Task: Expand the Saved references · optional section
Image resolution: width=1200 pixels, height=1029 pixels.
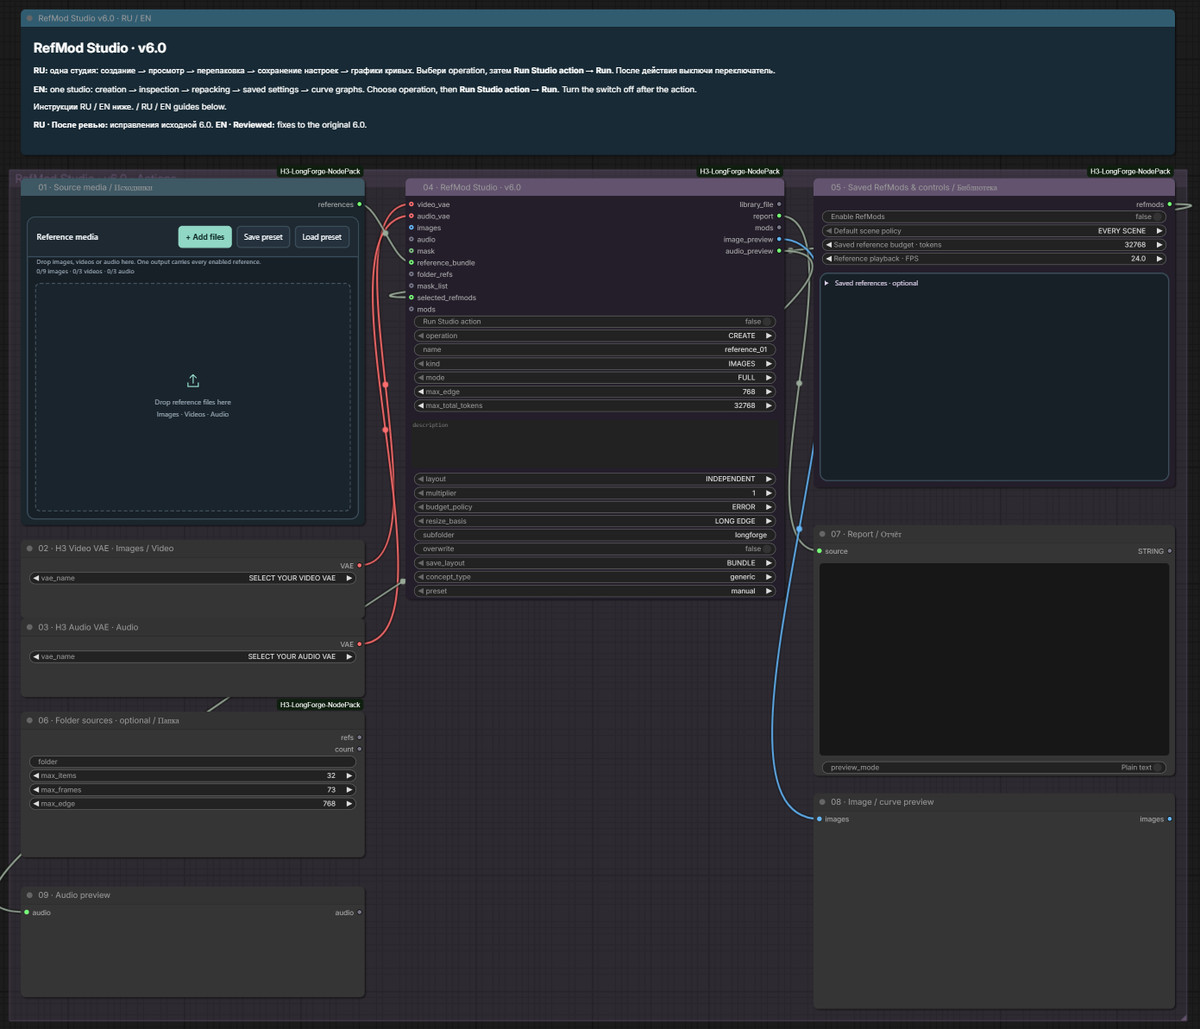Action: (871, 283)
